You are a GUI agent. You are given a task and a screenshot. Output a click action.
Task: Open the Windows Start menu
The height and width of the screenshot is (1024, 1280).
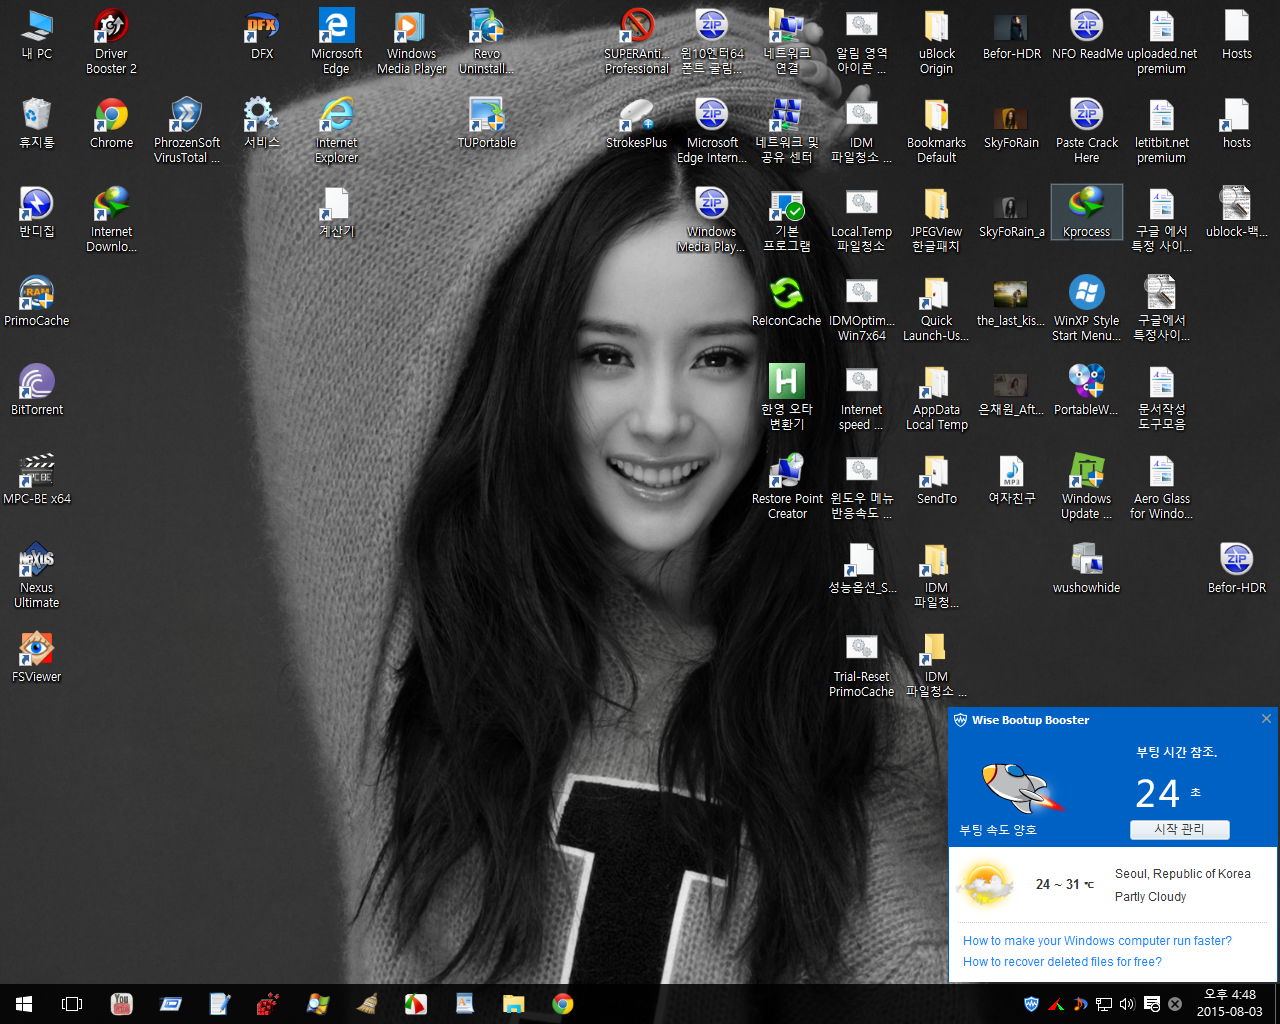click(x=24, y=1004)
